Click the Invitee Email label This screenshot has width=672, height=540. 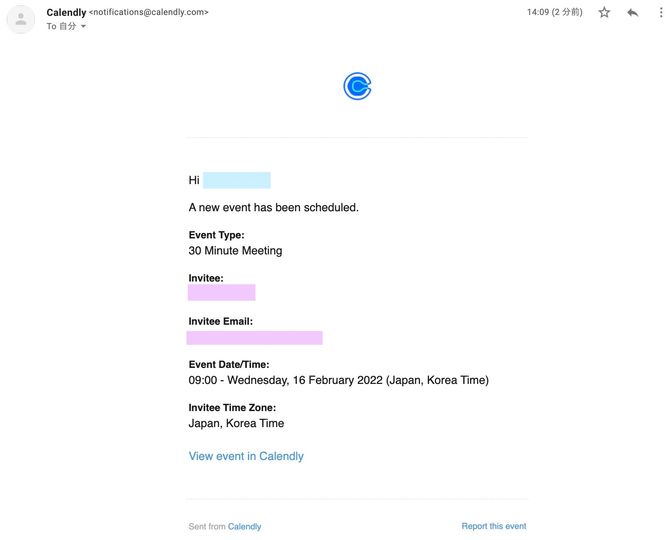click(221, 321)
